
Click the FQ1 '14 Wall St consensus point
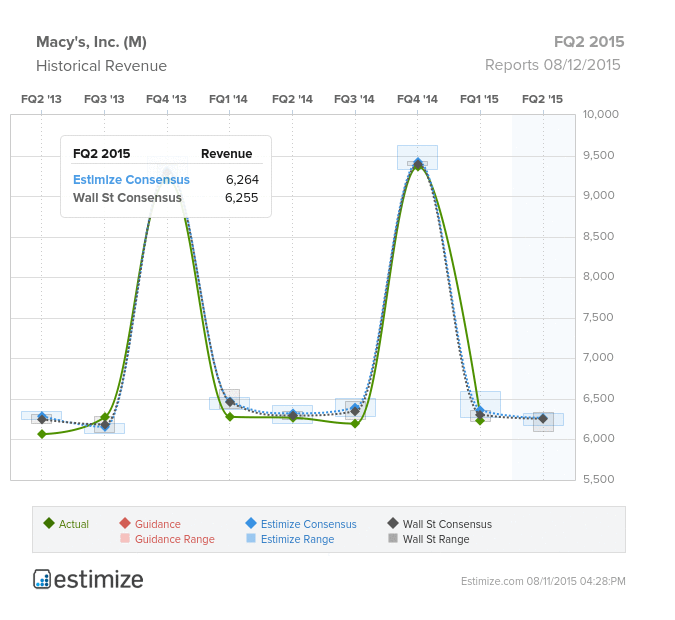230,402
